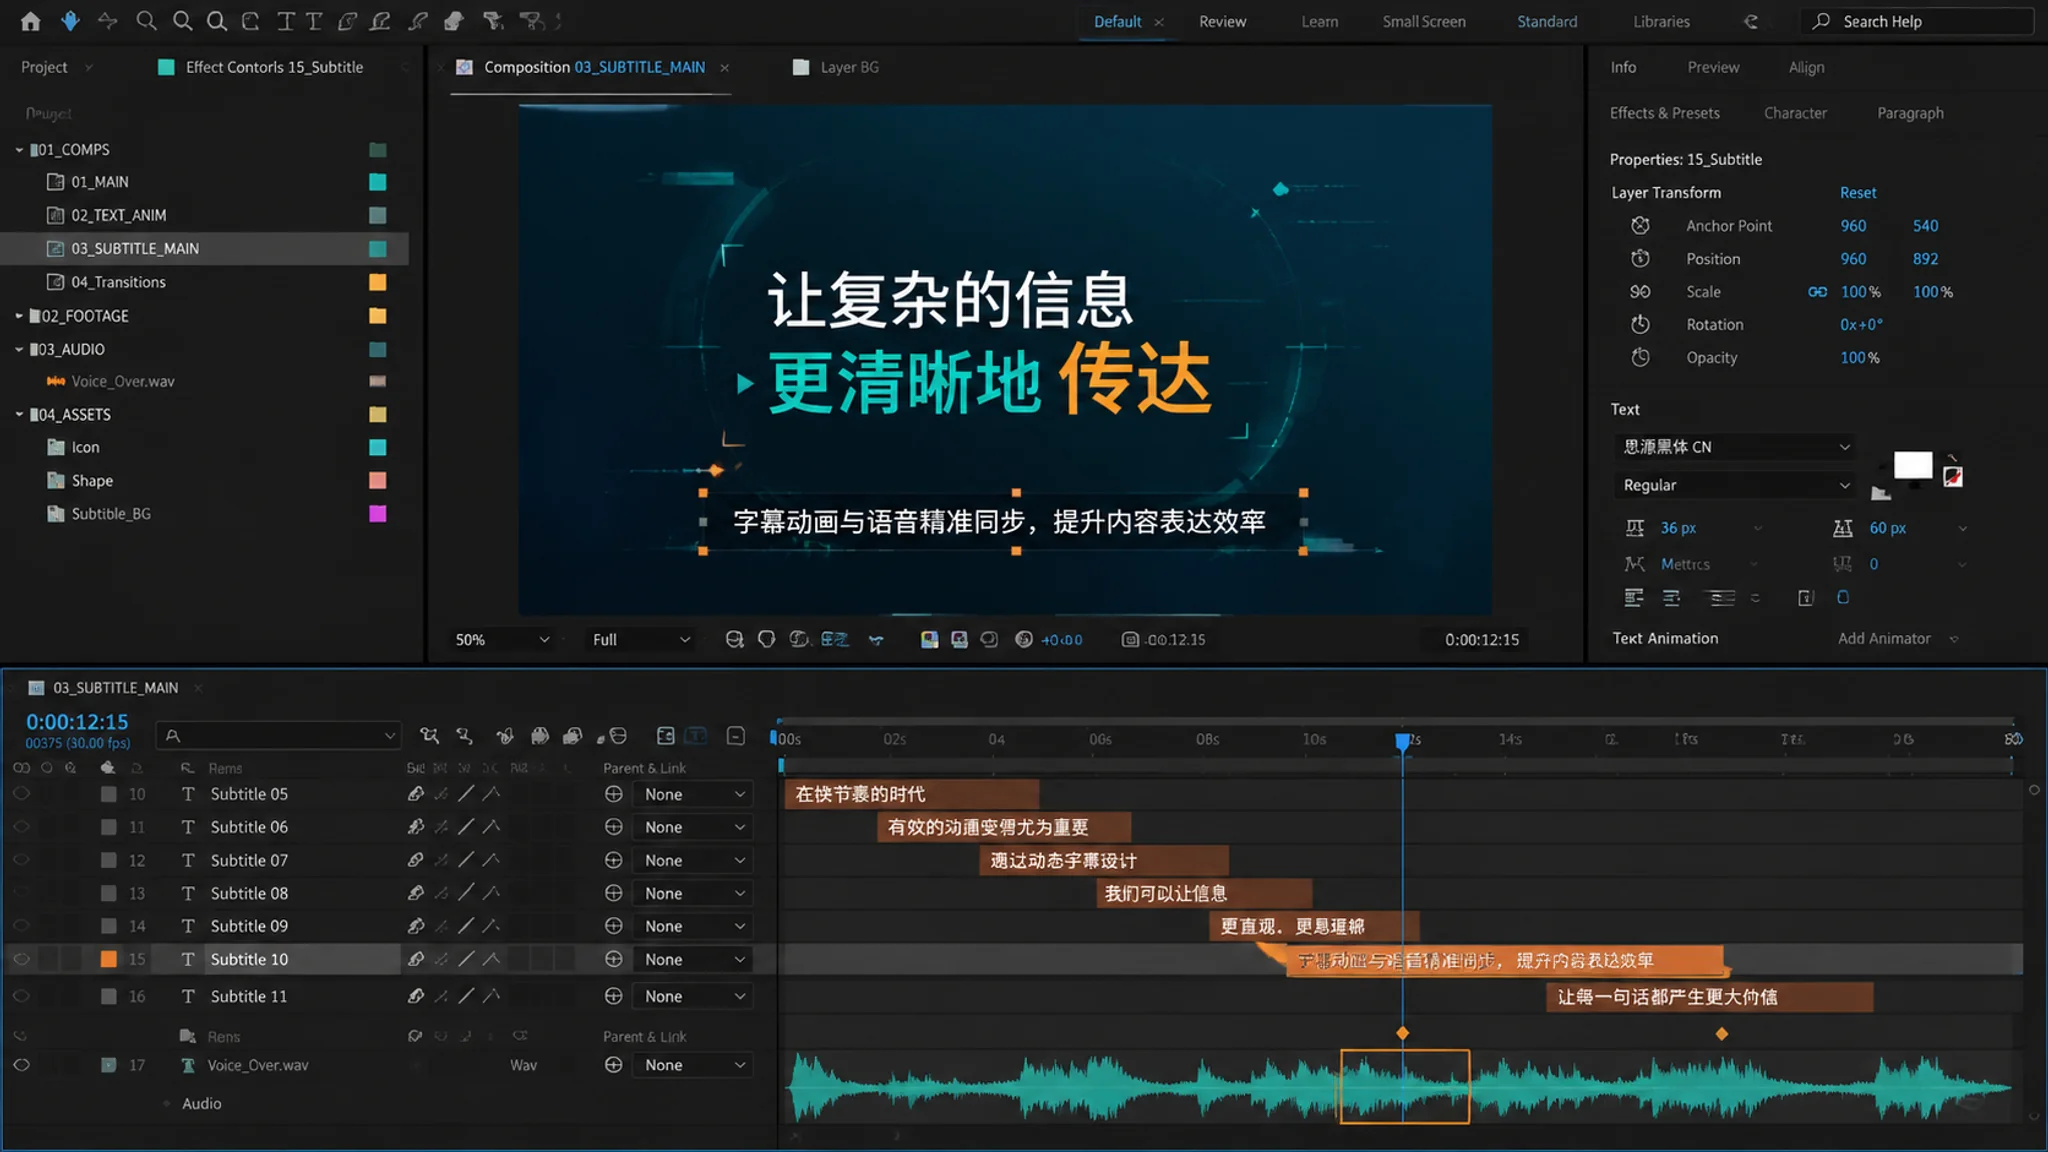
Task: Toggle visibility of Subtitle 05 layer
Action: coord(21,794)
